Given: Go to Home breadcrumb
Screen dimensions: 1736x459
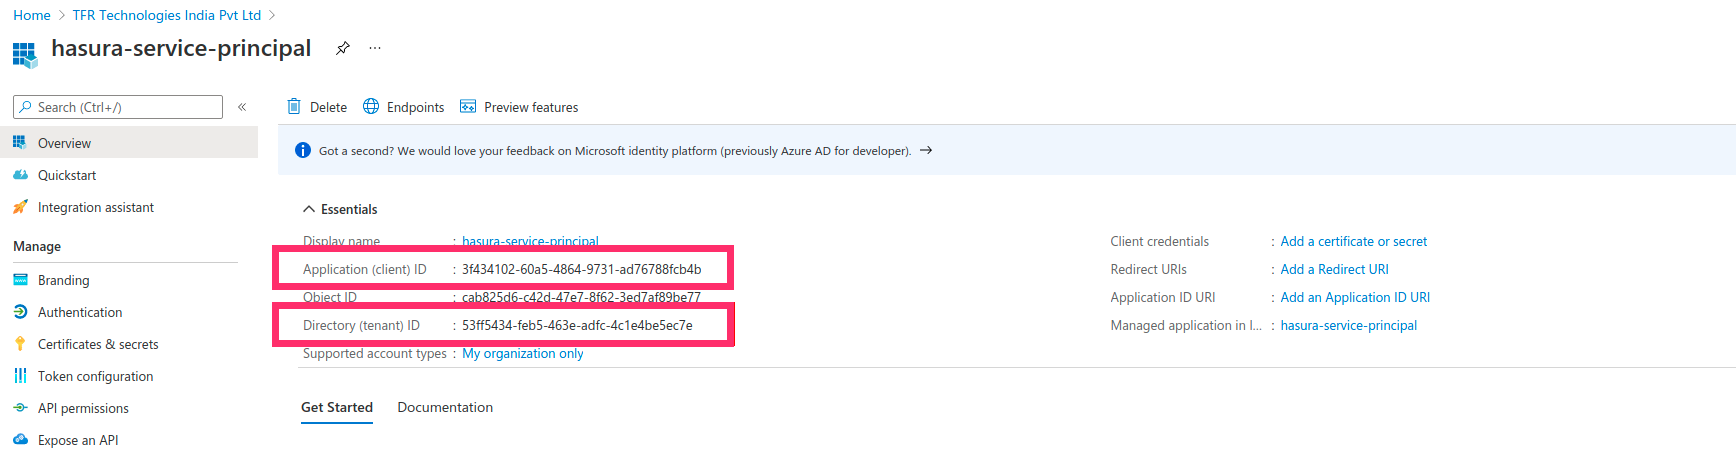Looking at the screenshot, I should (32, 15).
